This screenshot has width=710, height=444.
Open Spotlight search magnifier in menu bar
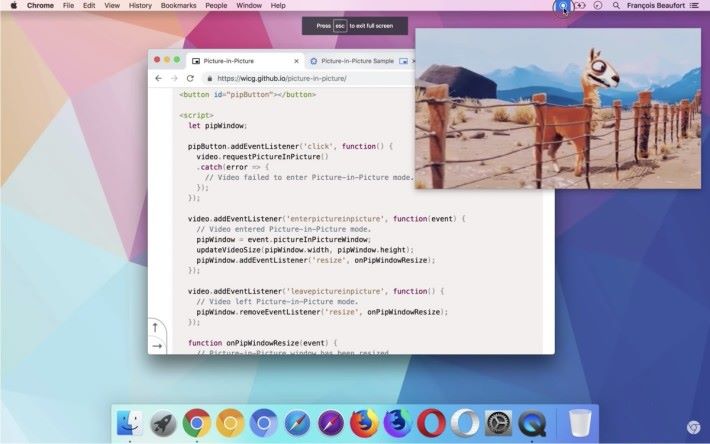(616, 5)
